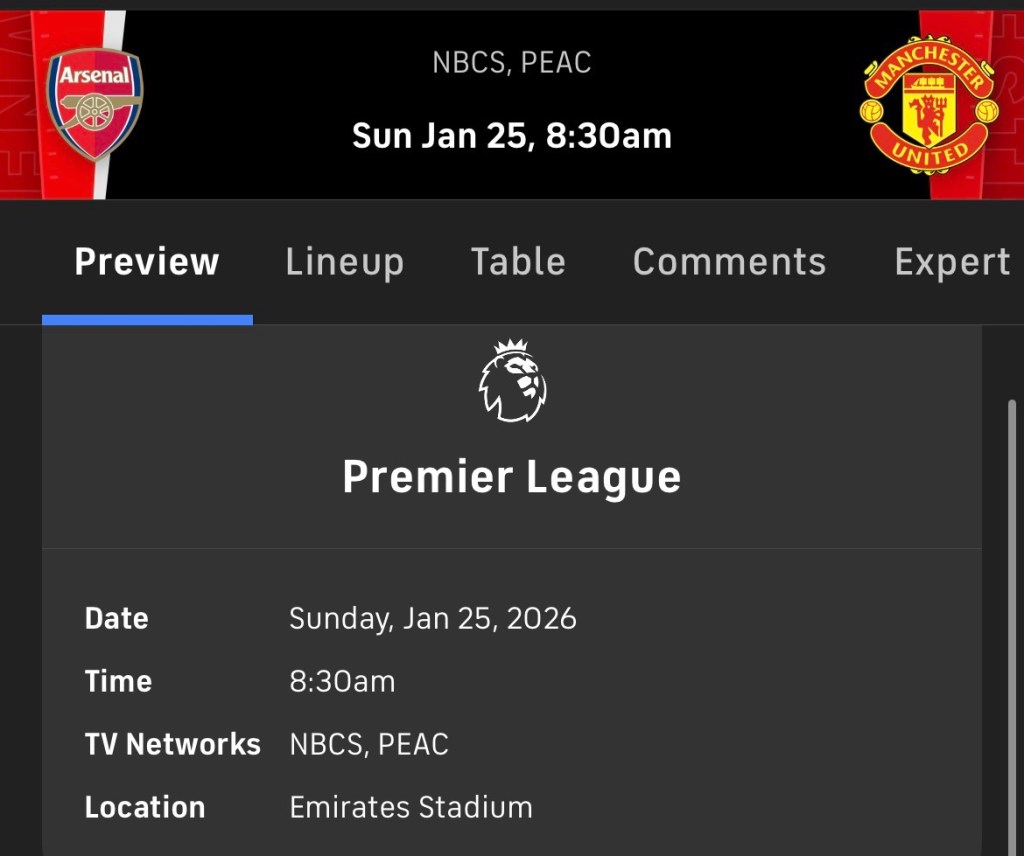This screenshot has width=1024, height=856.
Task: Click the TV Networks label
Action: tap(172, 744)
